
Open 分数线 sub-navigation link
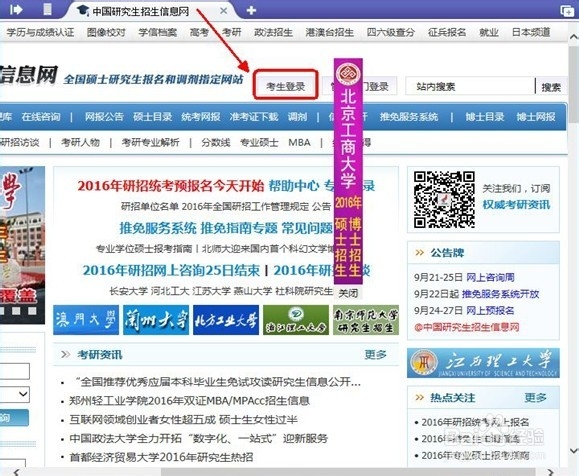pos(216,142)
